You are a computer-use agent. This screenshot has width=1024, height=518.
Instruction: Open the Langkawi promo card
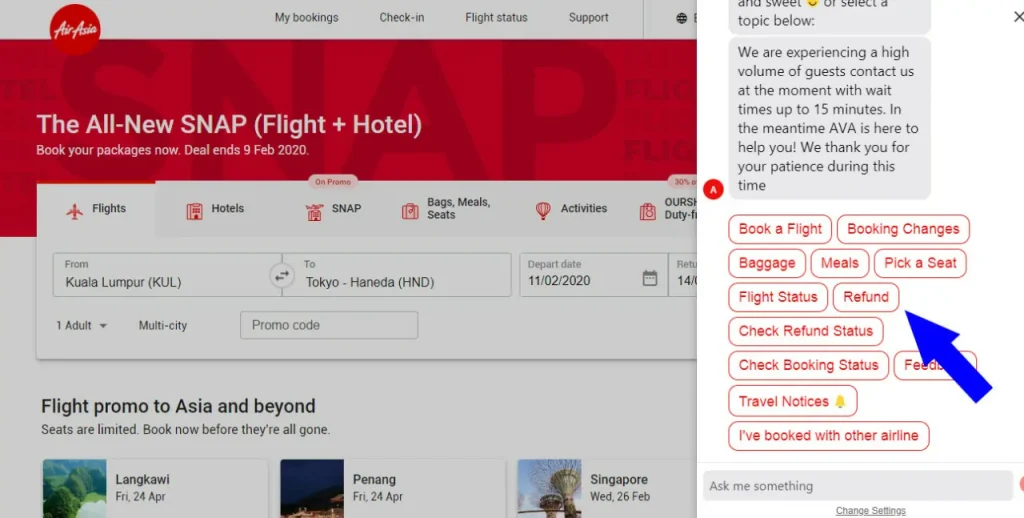155,489
